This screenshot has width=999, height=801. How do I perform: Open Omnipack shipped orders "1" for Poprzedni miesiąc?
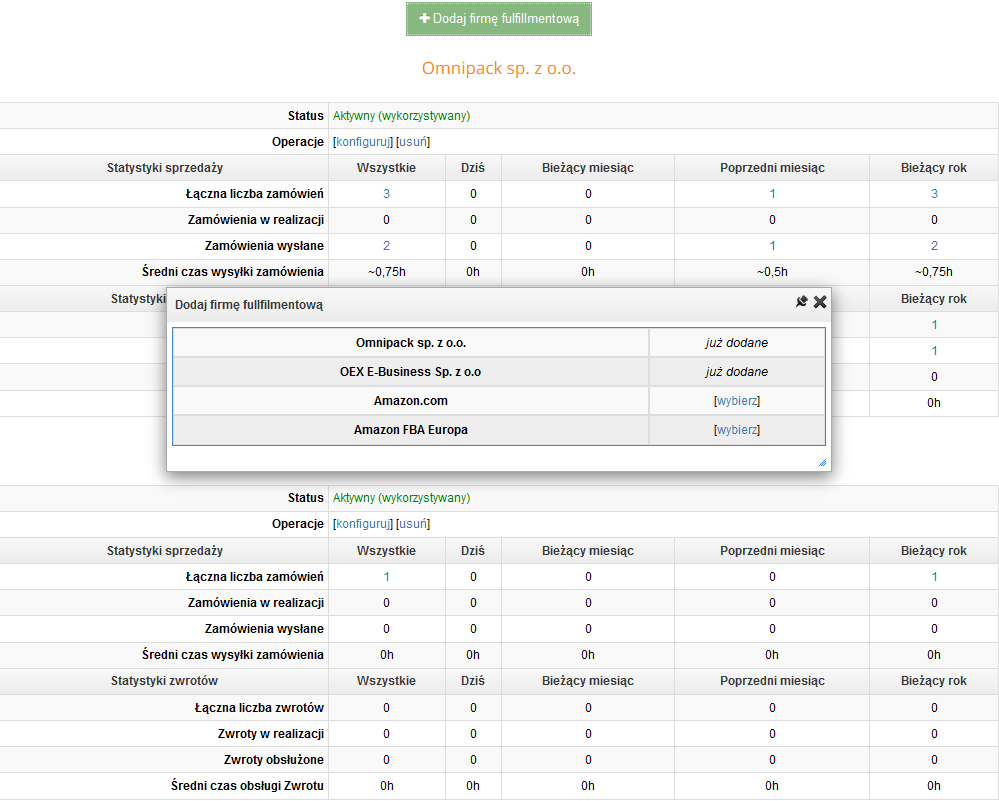pos(772,246)
